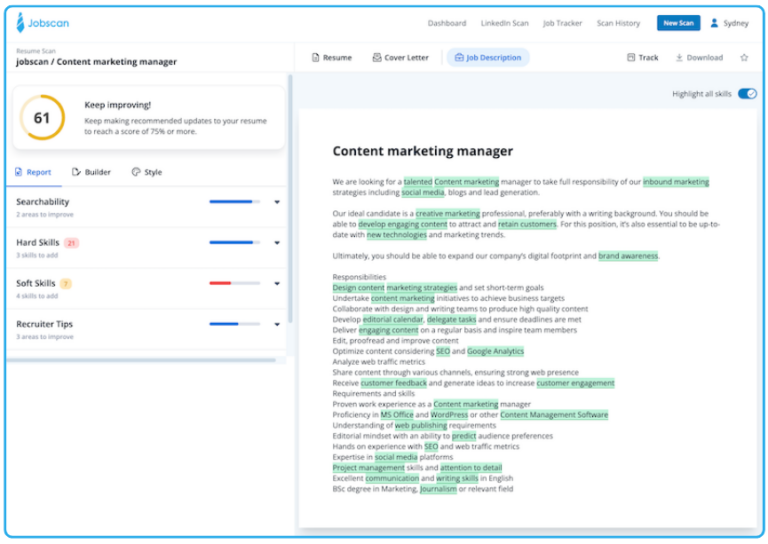Click the left panel vertical scrollbar
This screenshot has height=544, width=768.
(x=291, y=200)
